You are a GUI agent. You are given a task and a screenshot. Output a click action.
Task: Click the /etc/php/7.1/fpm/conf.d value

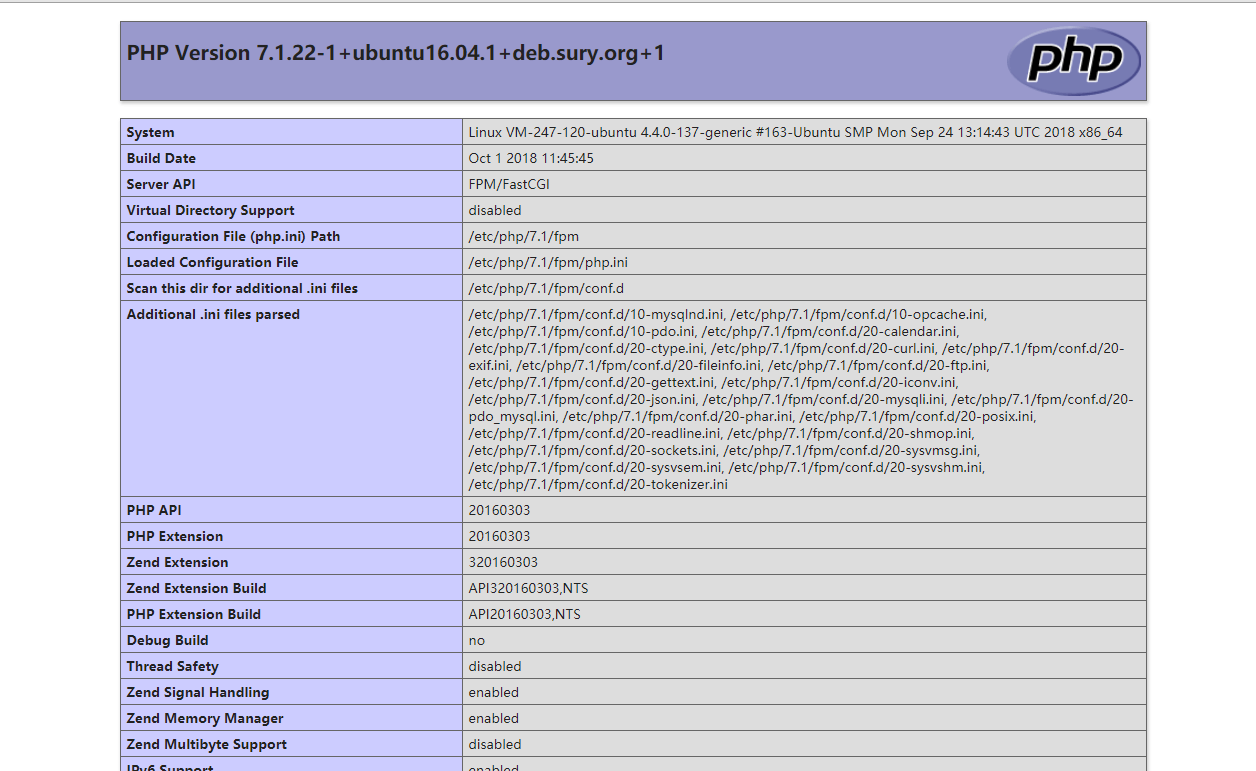point(546,288)
